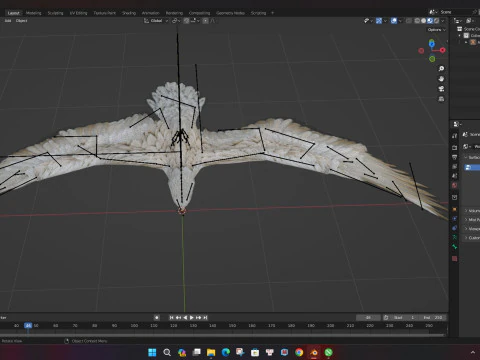Open Options dropdown in viewport

click(437, 30)
